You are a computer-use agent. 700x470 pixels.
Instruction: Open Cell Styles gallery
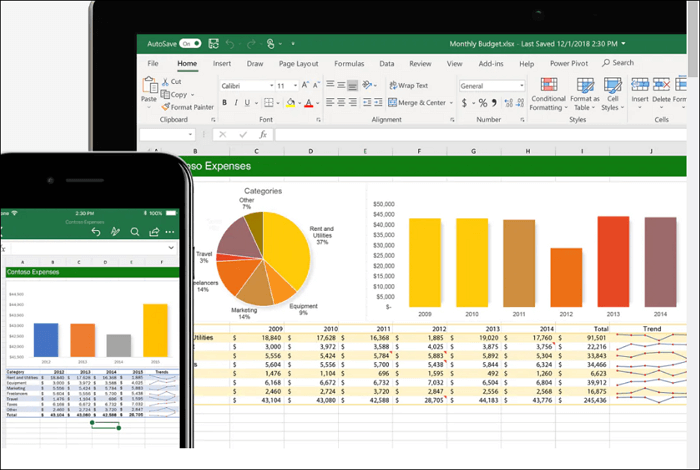pyautogui.click(x=612, y=94)
